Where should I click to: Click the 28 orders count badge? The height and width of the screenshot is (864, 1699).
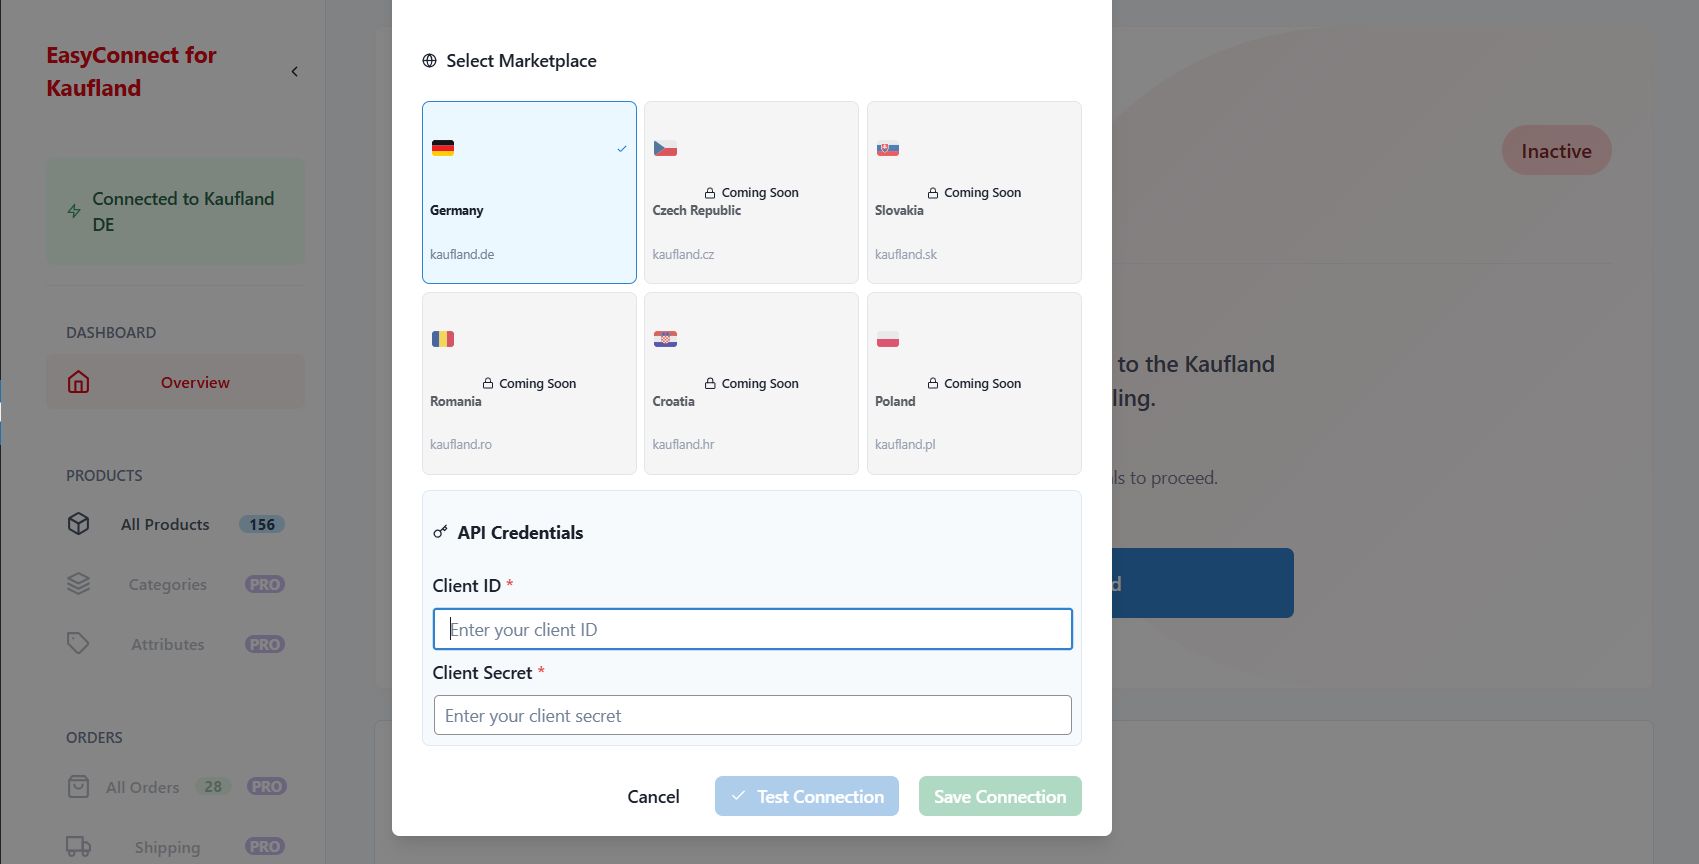point(213,787)
